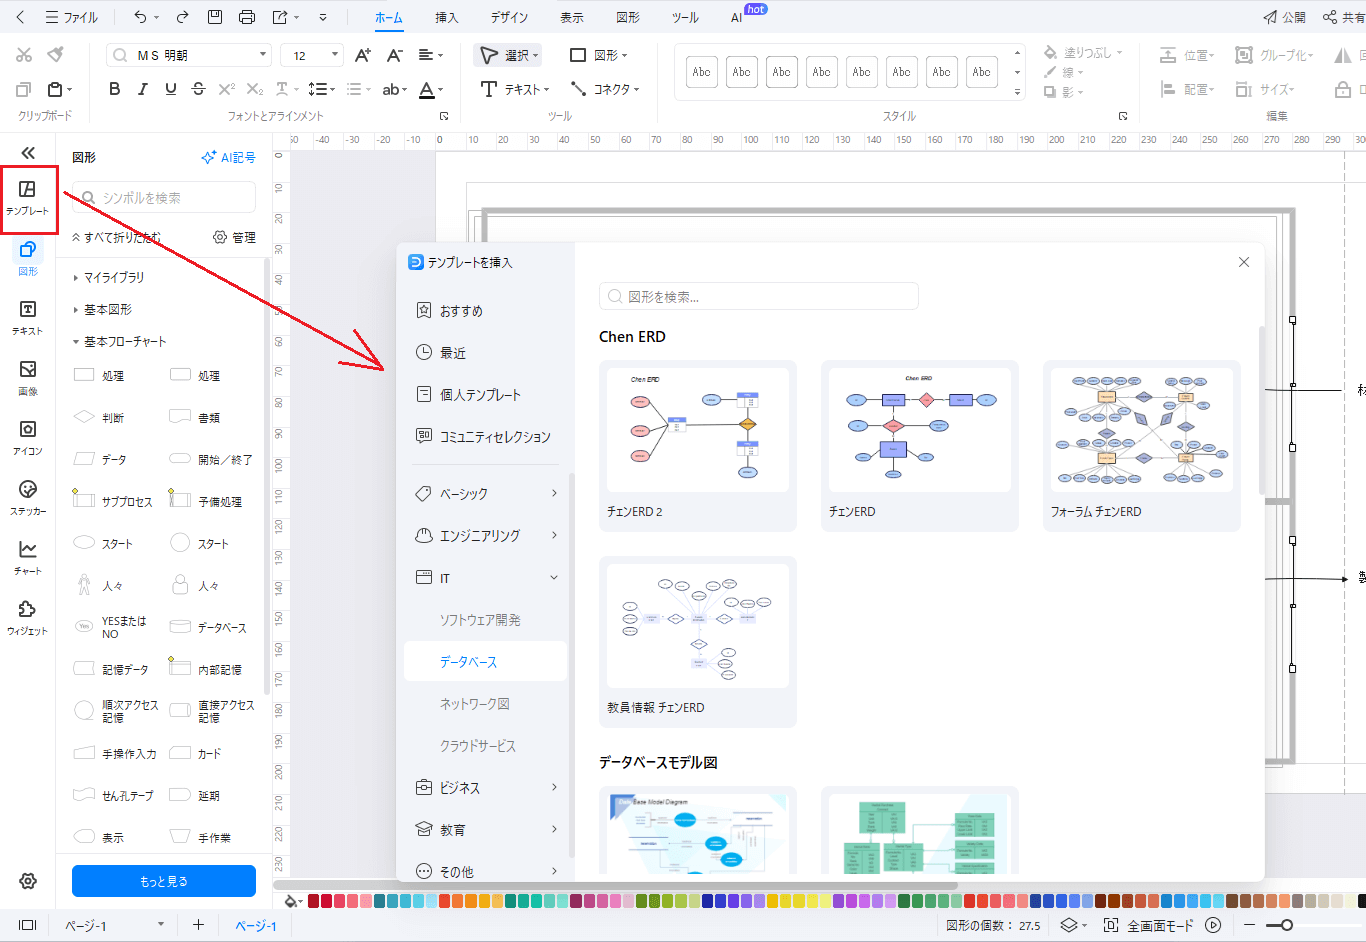This screenshot has width=1366, height=942.
Task: Click the AI記号 link
Action: (228, 158)
